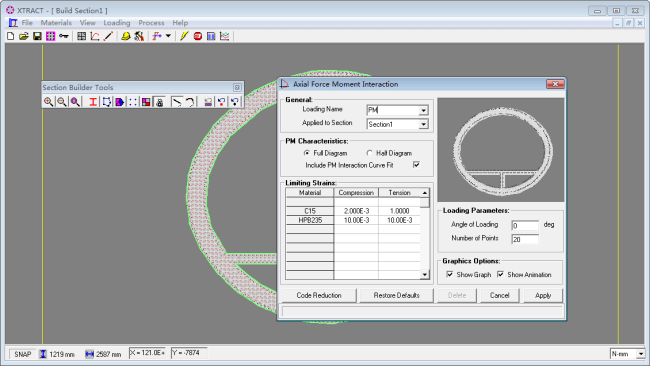Toggle the Show Animation checkbox
The image size is (650, 366).
click(501, 274)
